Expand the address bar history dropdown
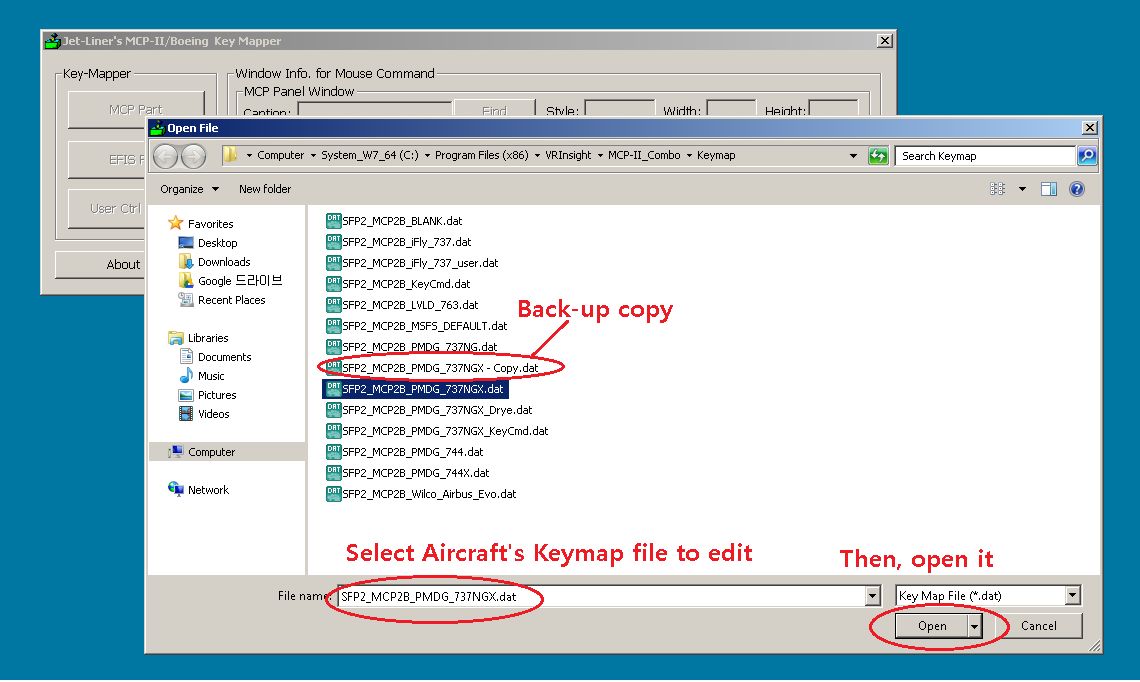The image size is (1140, 682). pos(853,156)
